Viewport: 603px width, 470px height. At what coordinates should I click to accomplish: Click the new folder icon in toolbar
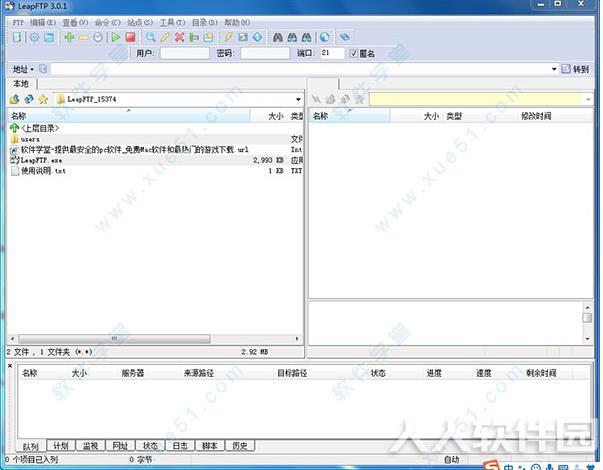(208, 37)
